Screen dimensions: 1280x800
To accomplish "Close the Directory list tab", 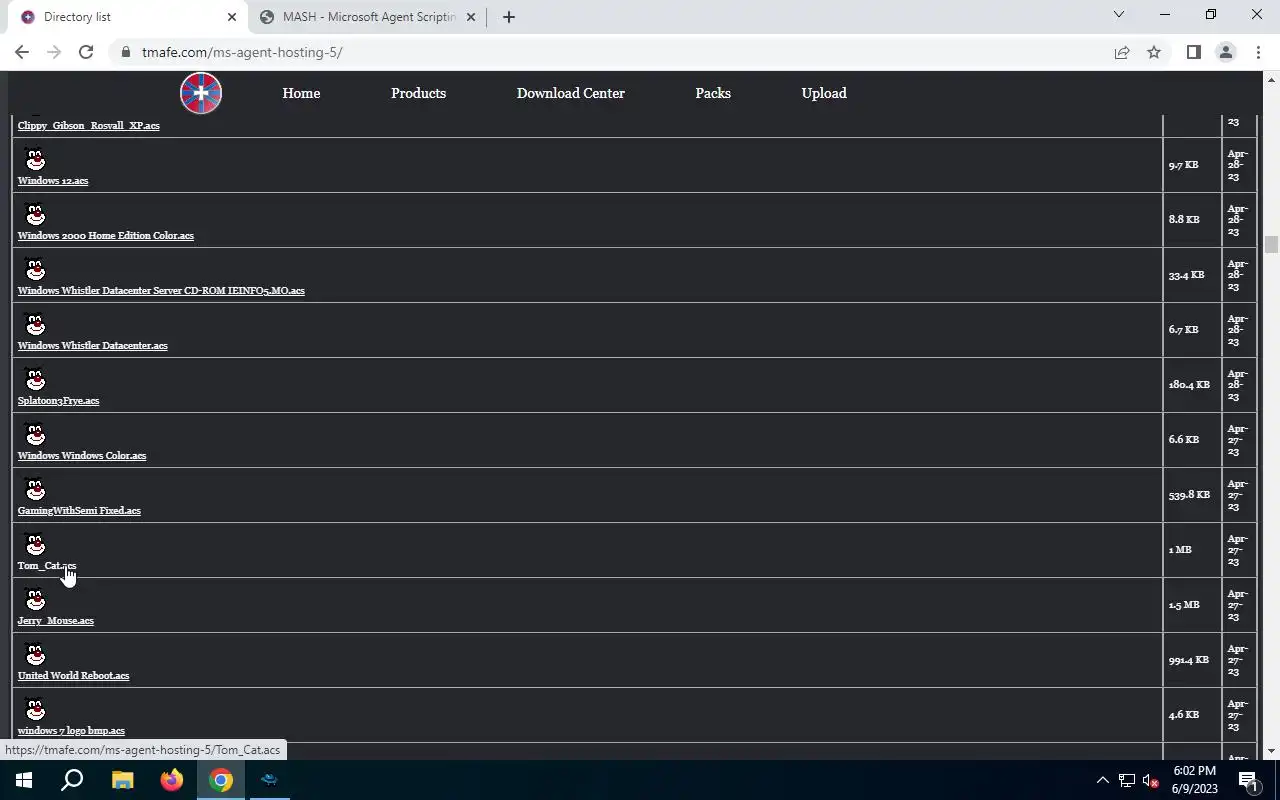I will pos(231,17).
